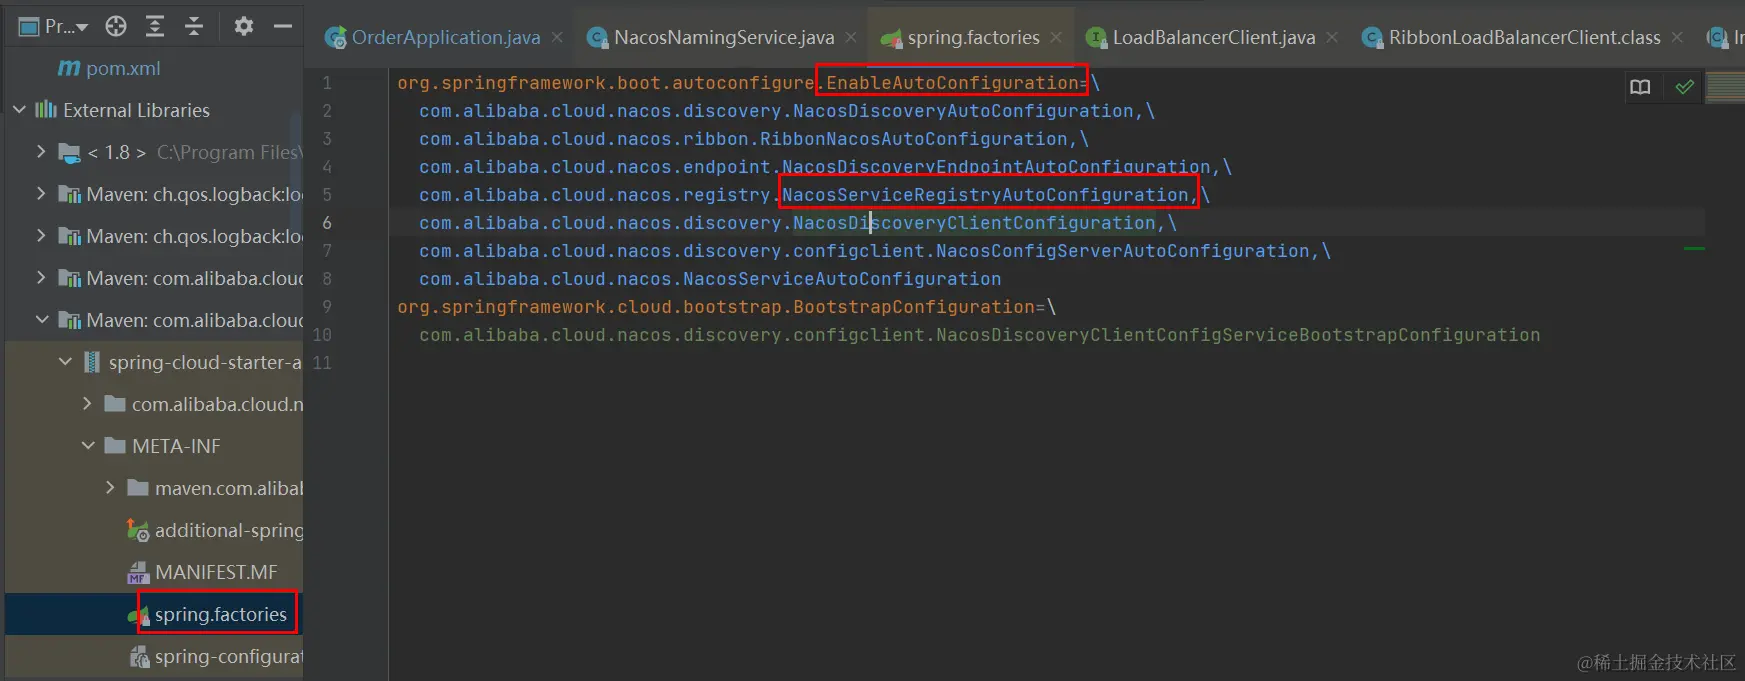Click NacosServiceRegistryAutoConfiguration on line 5
The width and height of the screenshot is (1745, 681).
(x=985, y=195)
